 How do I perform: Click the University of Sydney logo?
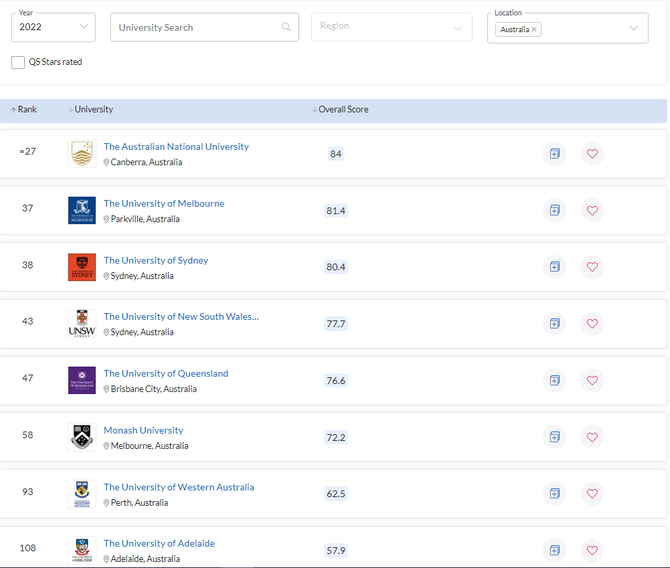point(82,267)
